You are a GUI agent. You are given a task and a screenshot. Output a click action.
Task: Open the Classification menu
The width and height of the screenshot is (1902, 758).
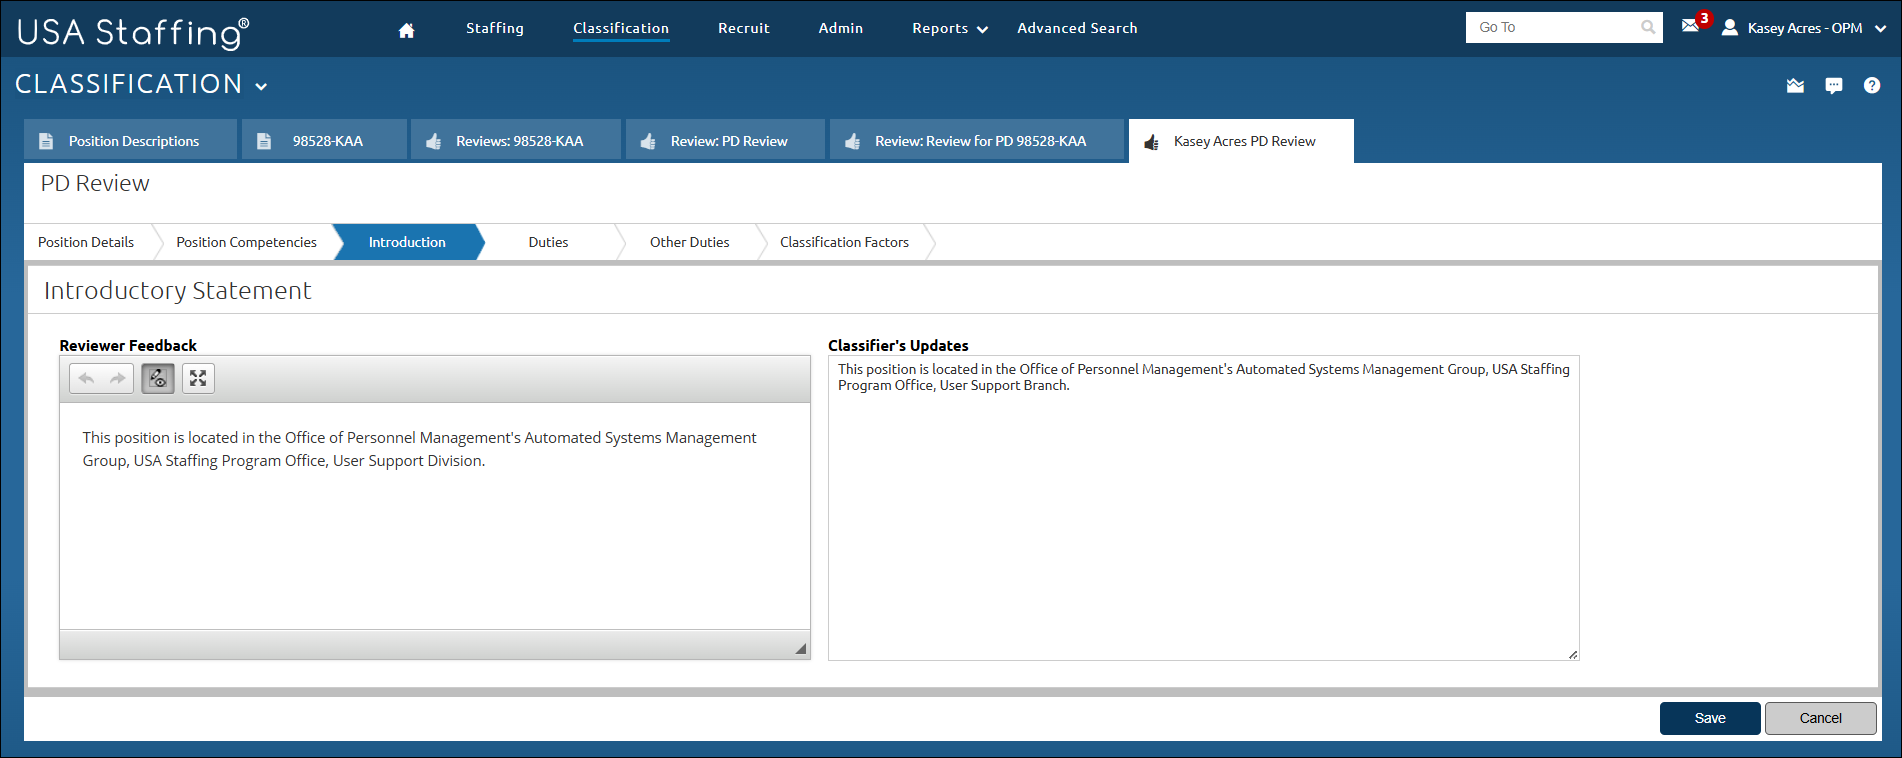(621, 29)
